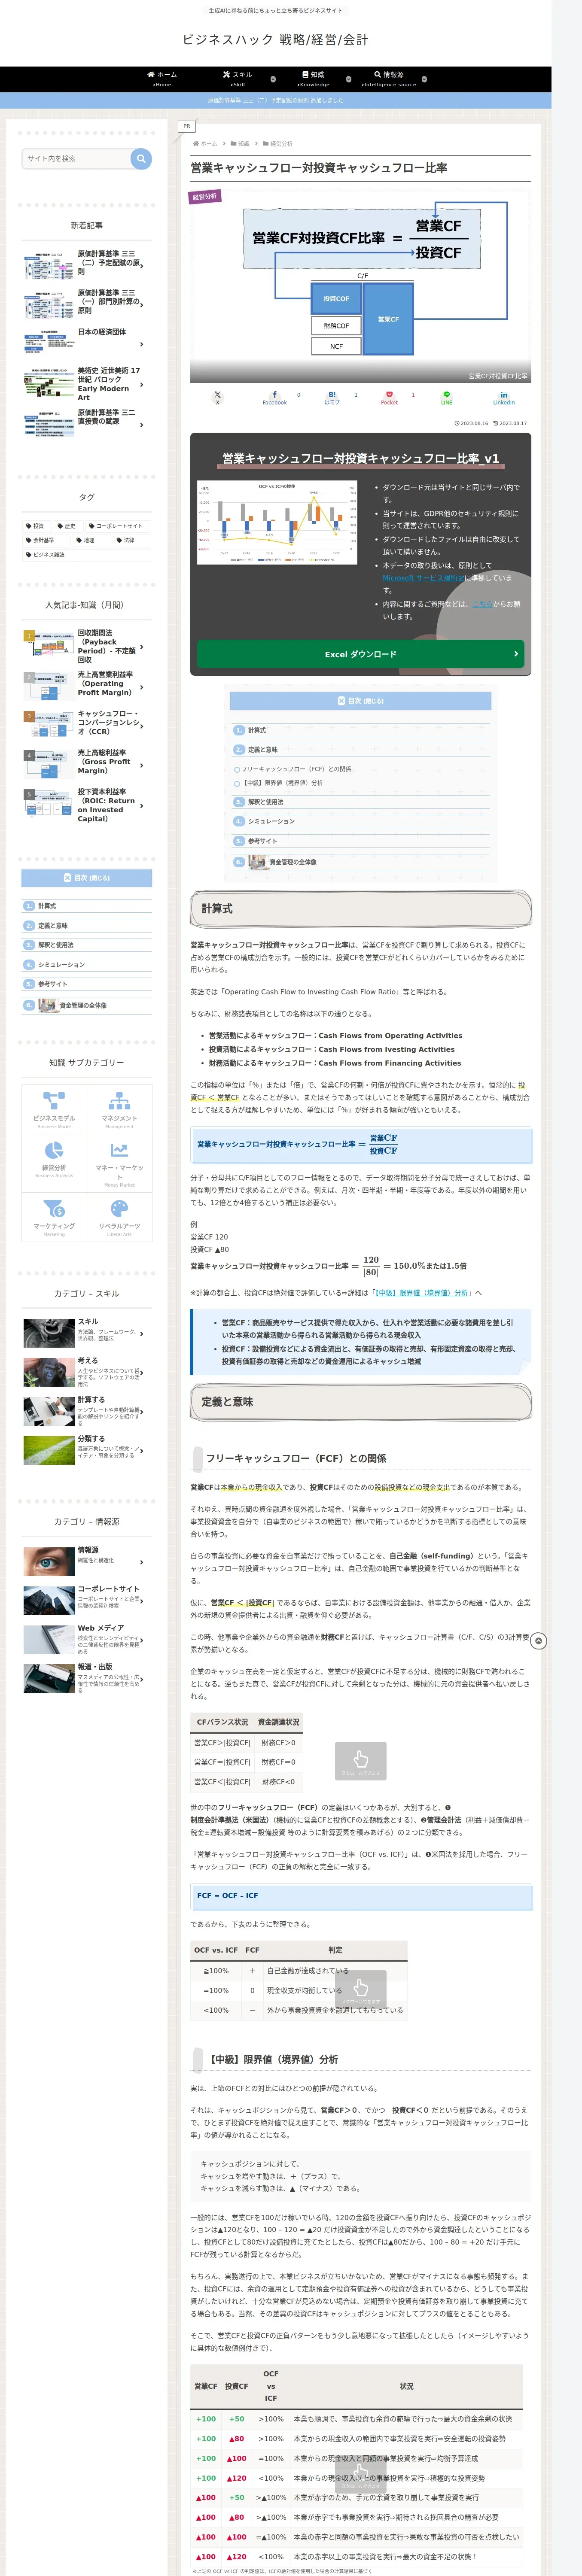Click the Excel ダウンロード button

pyautogui.click(x=360, y=654)
